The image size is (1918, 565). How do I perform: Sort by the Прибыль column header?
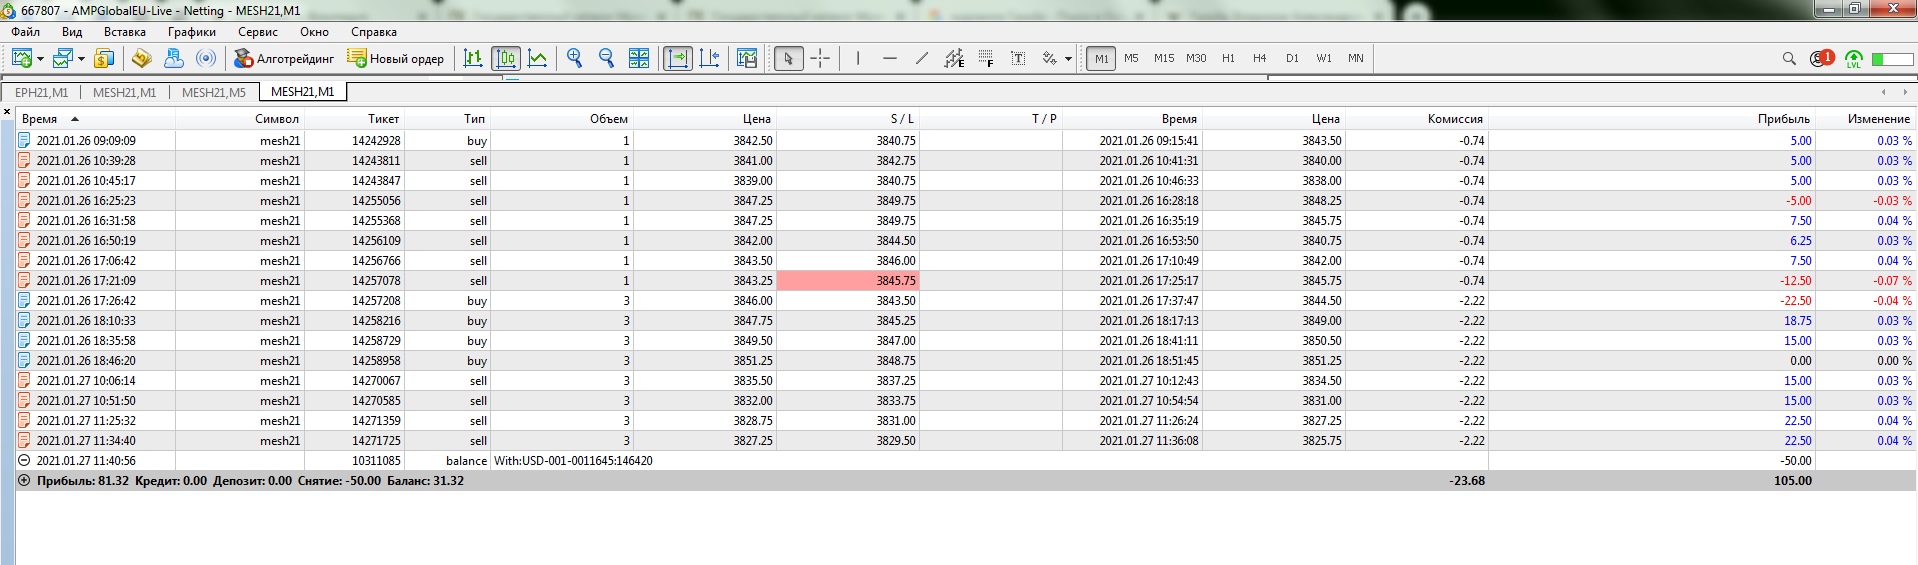[x=1652, y=119]
